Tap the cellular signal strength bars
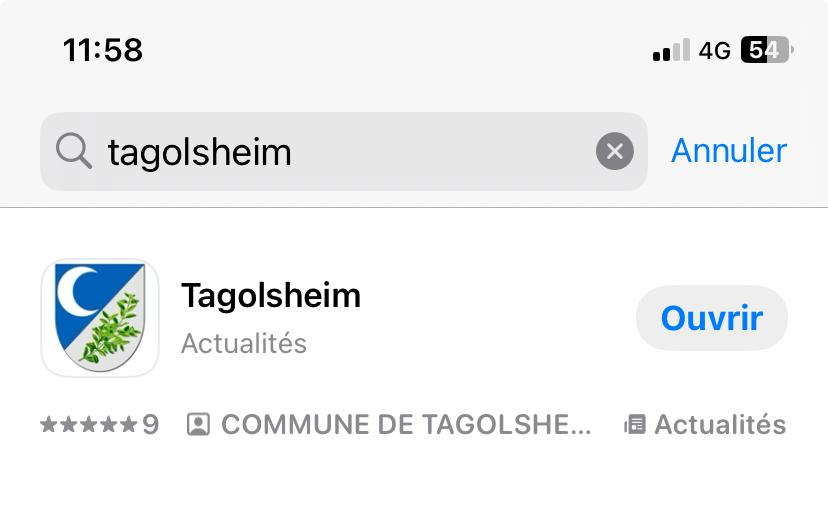This screenshot has height=525, width=828. tap(671, 50)
